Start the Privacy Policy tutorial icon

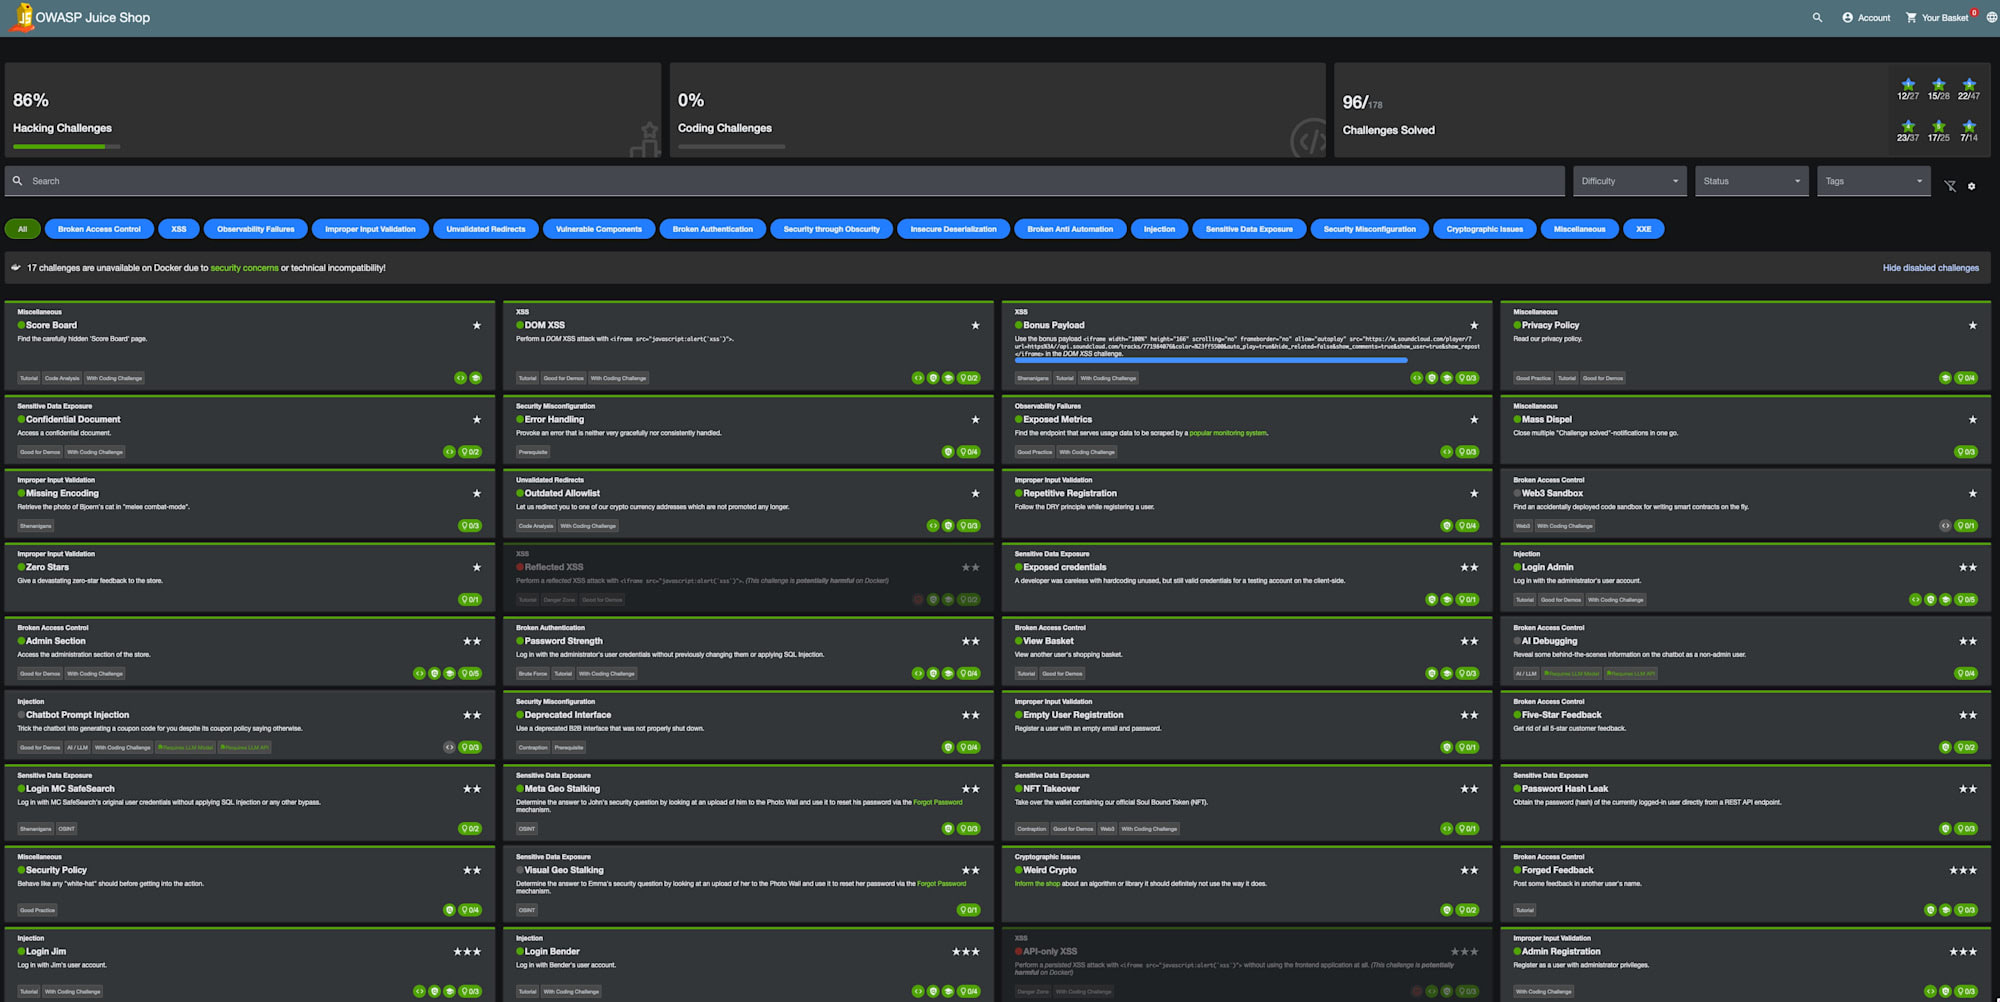[1945, 378]
